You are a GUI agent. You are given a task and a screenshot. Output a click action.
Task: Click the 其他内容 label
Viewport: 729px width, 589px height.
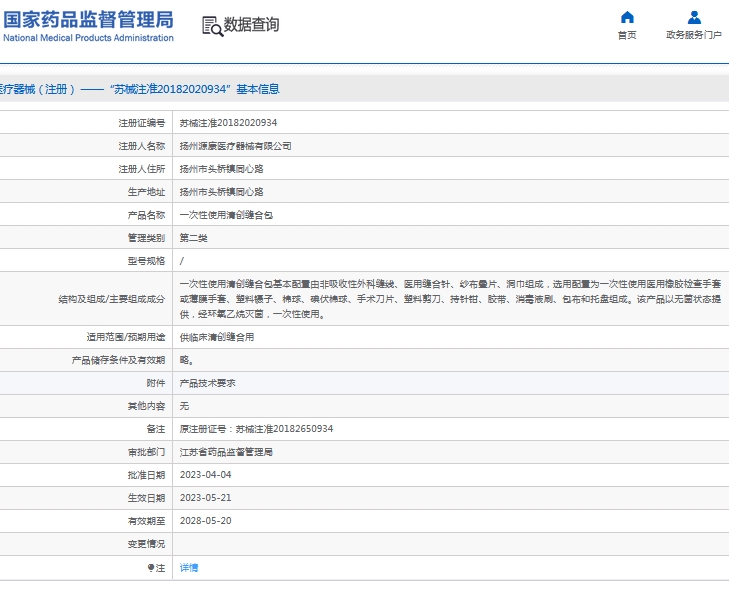click(146, 406)
